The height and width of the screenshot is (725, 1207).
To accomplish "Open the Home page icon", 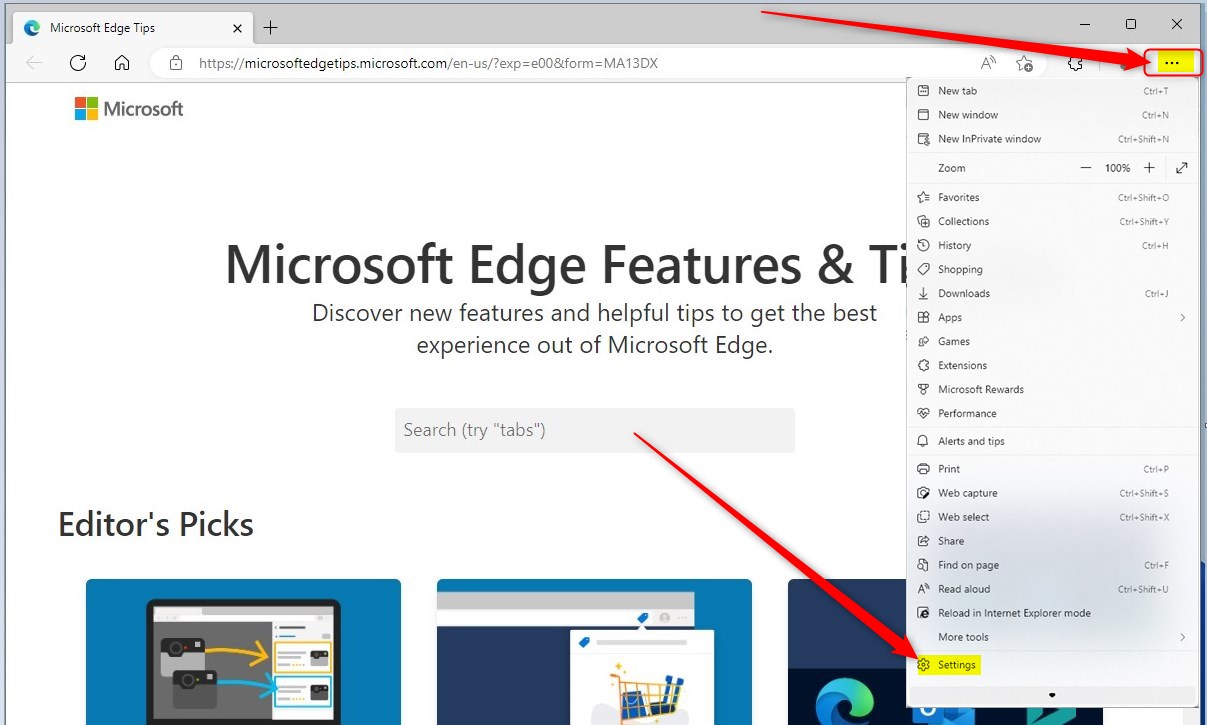I will [x=120, y=62].
